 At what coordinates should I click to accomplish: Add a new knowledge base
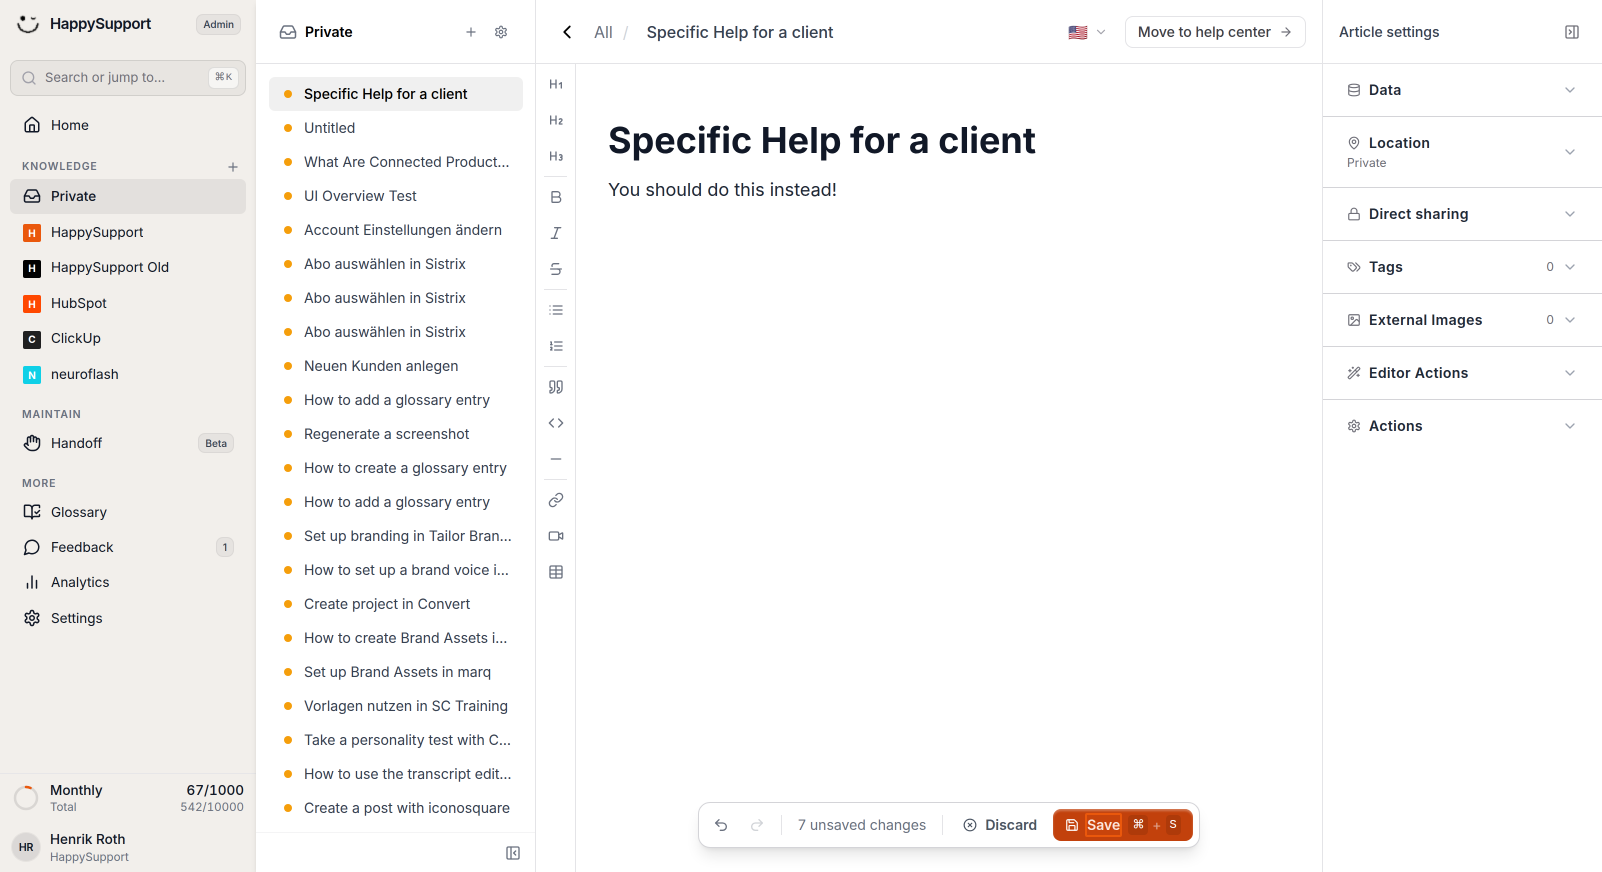coord(233,167)
